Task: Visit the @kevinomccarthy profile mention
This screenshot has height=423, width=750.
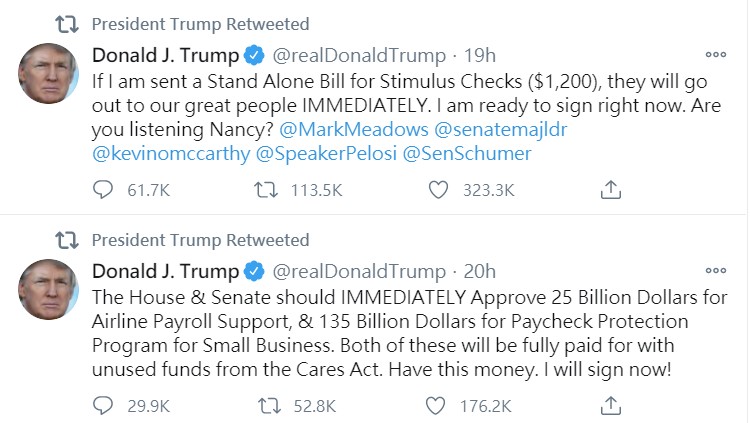Action: pos(169,154)
